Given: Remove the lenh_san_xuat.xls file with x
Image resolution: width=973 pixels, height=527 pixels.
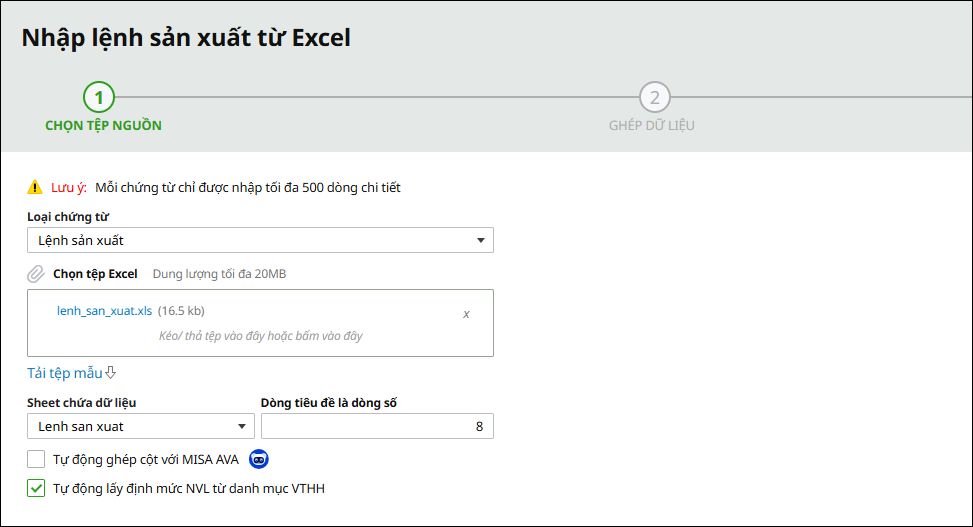Looking at the screenshot, I should coord(466,313).
